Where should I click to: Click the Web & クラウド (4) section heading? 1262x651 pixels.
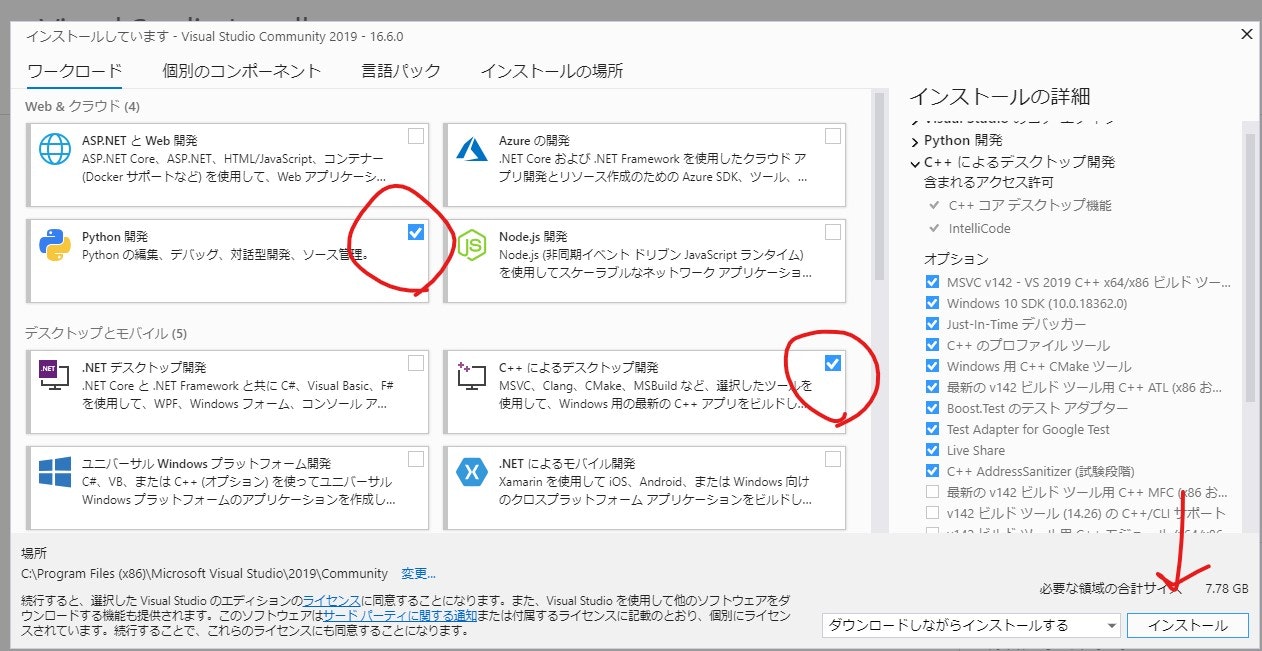(83, 106)
